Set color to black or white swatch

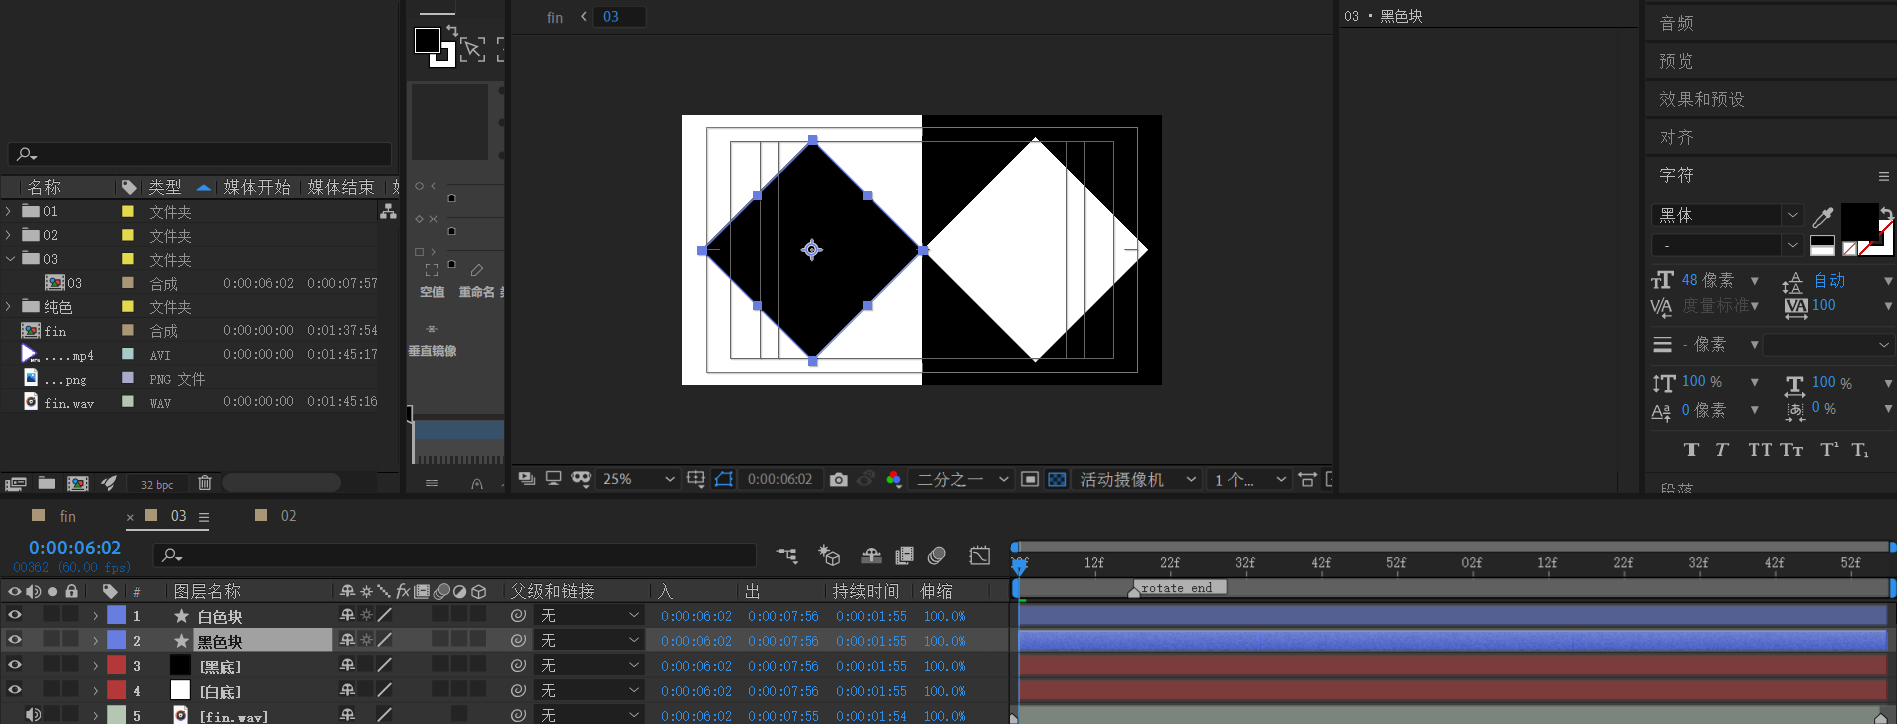coord(1822,245)
